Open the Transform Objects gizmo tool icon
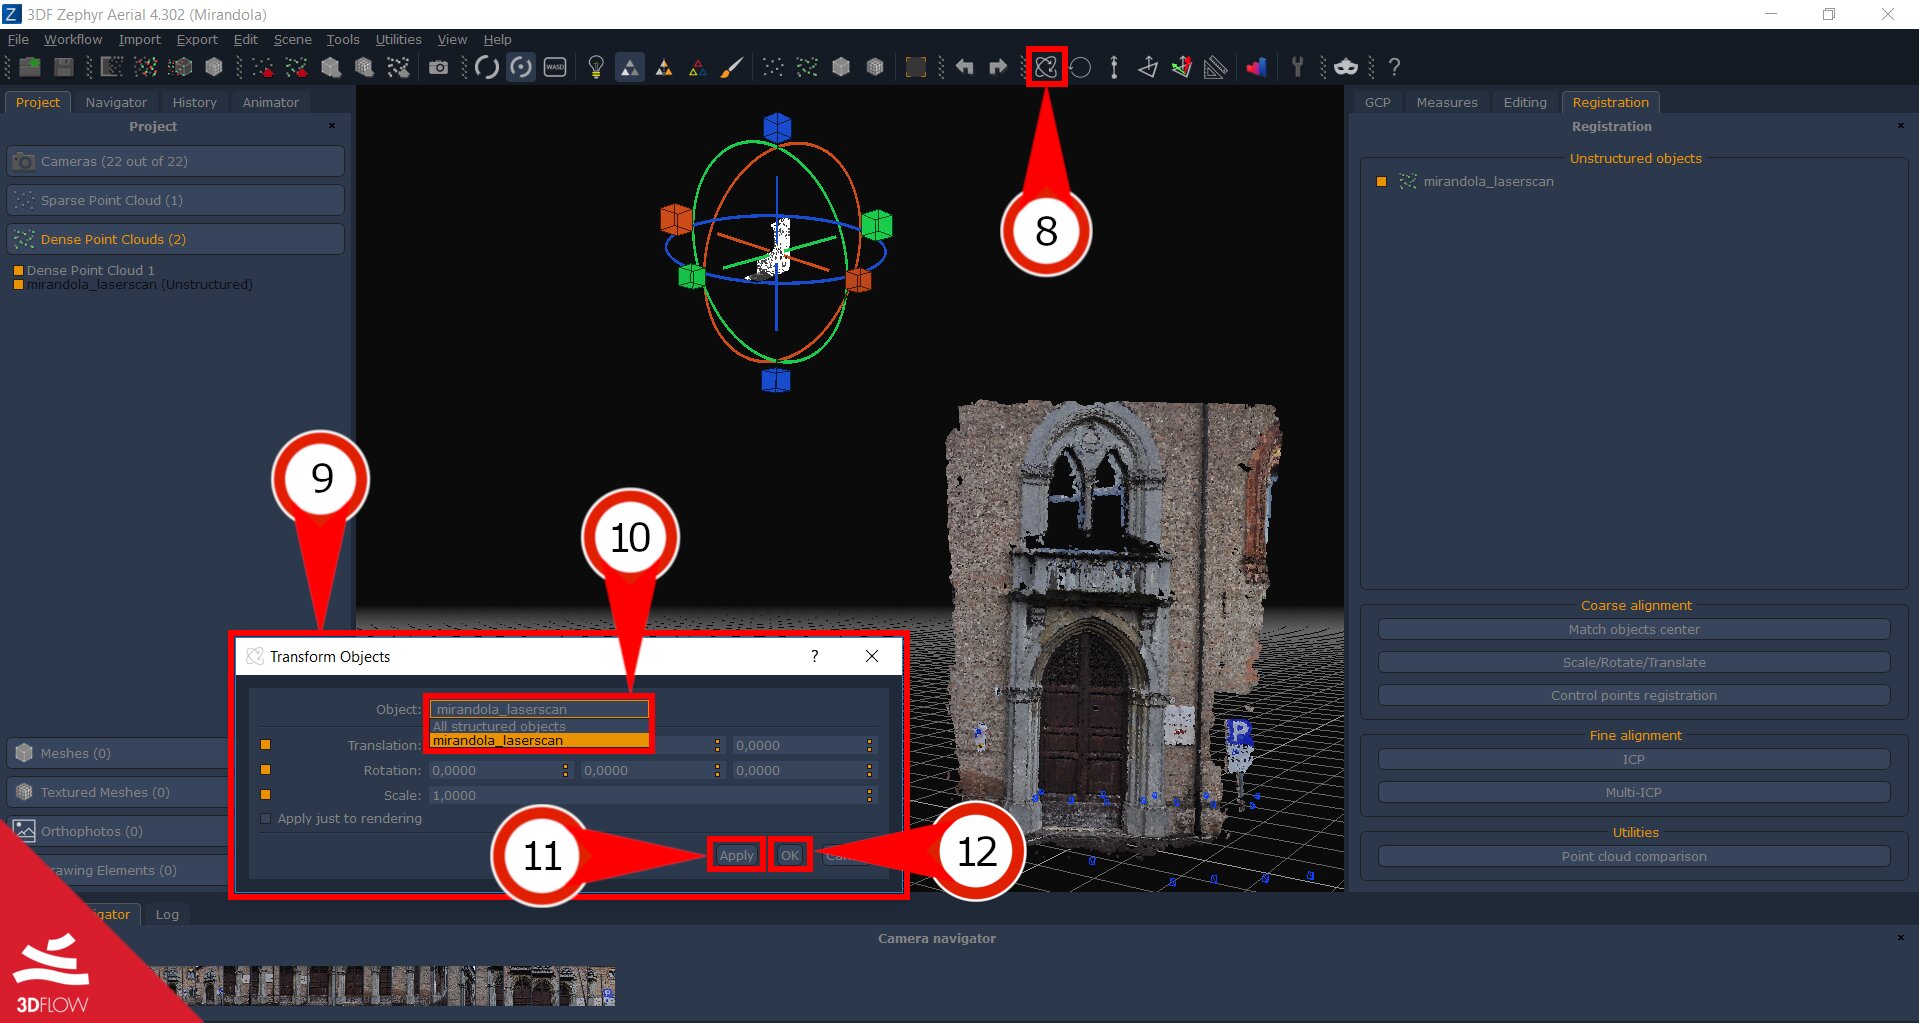This screenshot has height=1023, width=1919. (x=1046, y=67)
